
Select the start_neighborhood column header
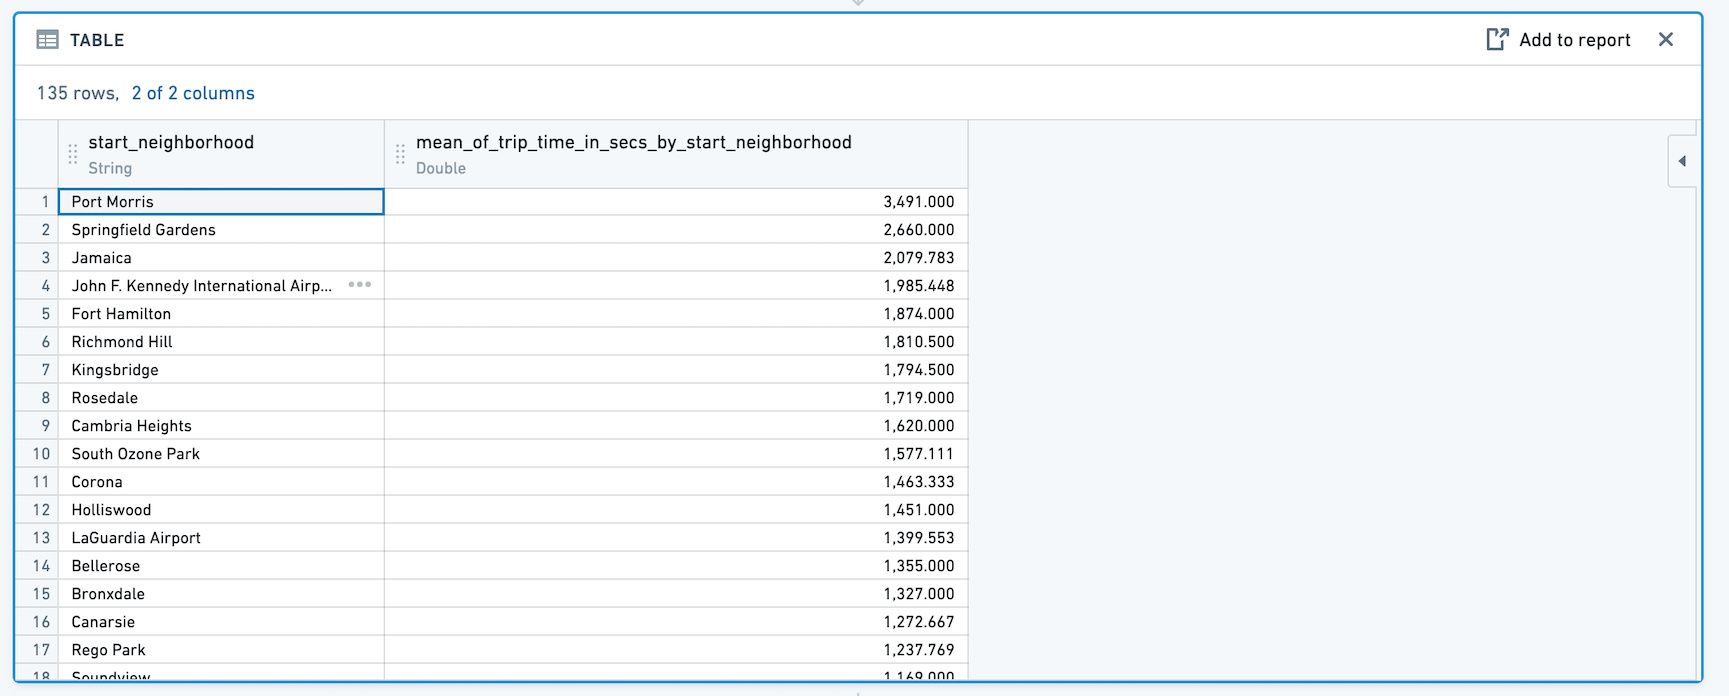point(222,154)
